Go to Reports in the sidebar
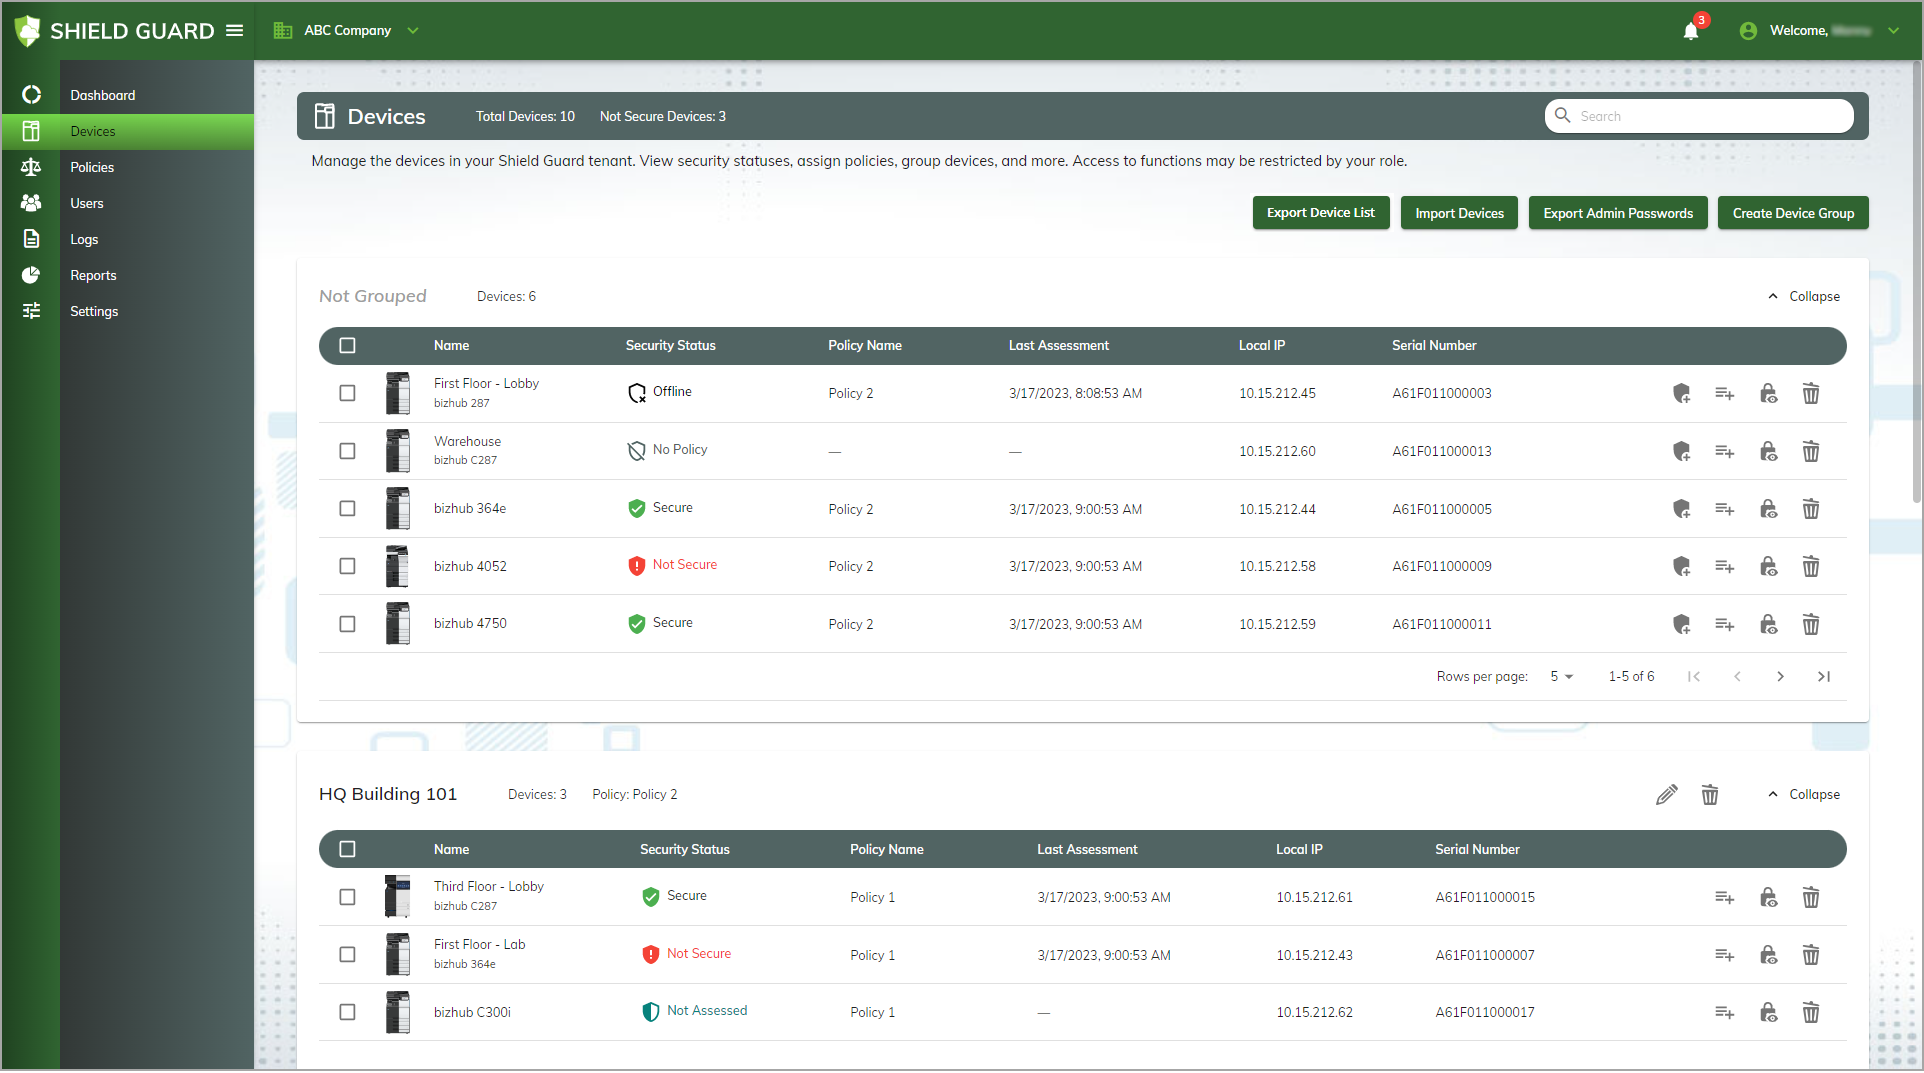This screenshot has width=1924, height=1073. 93,276
